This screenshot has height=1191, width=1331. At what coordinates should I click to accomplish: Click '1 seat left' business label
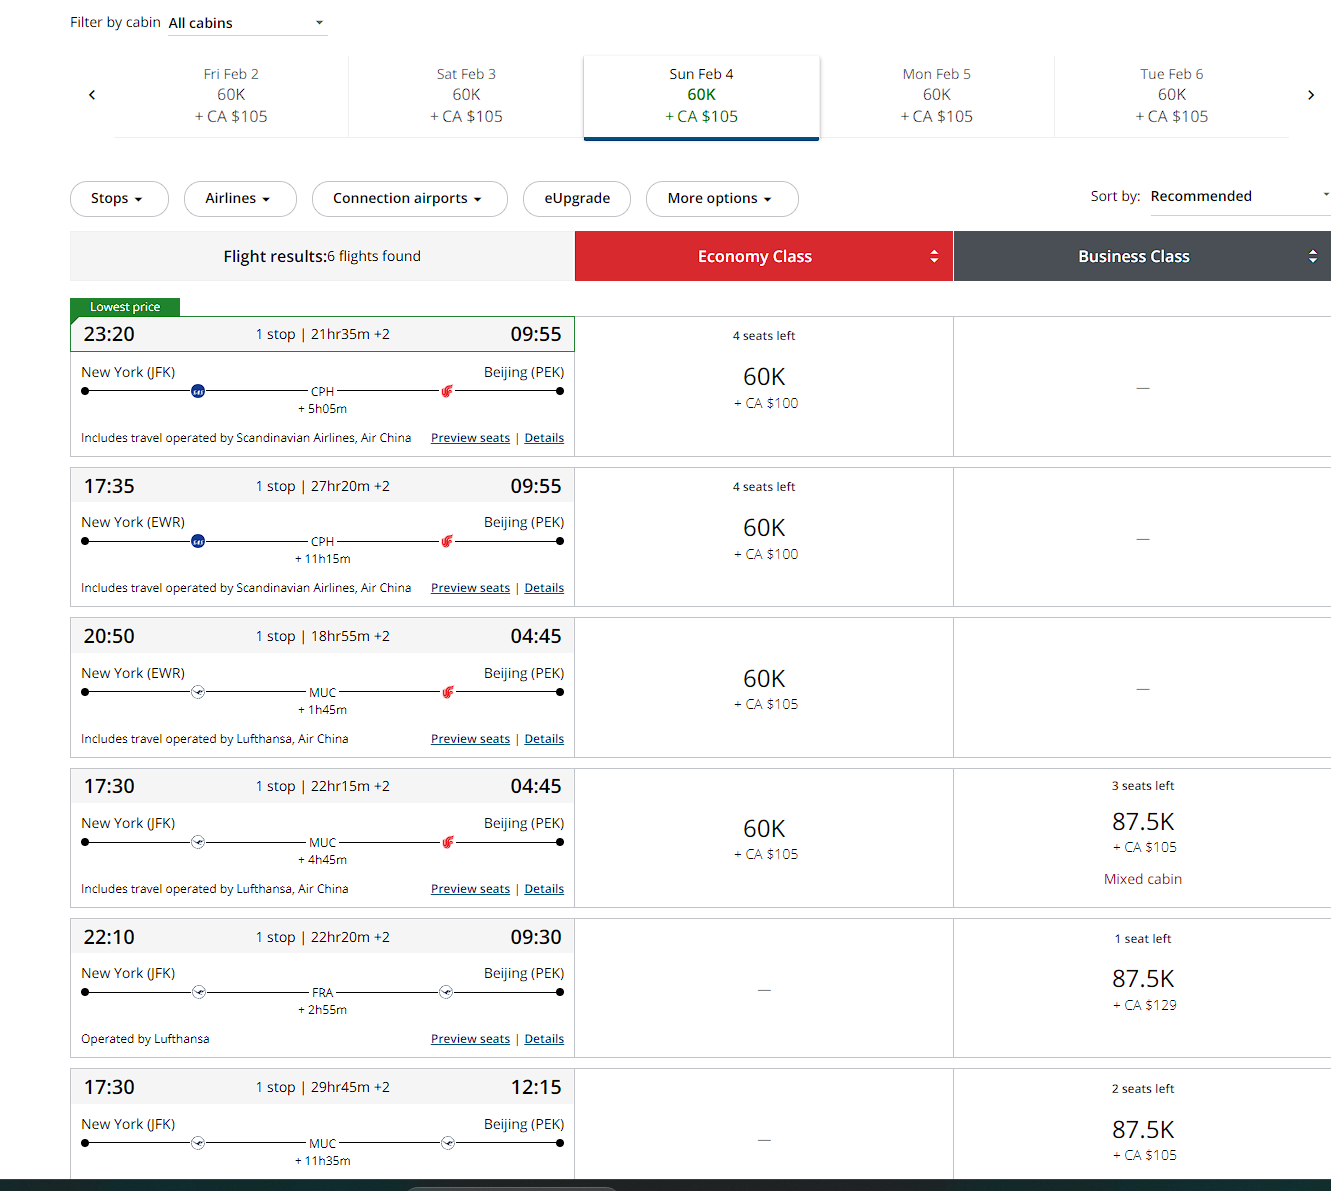pyautogui.click(x=1143, y=939)
